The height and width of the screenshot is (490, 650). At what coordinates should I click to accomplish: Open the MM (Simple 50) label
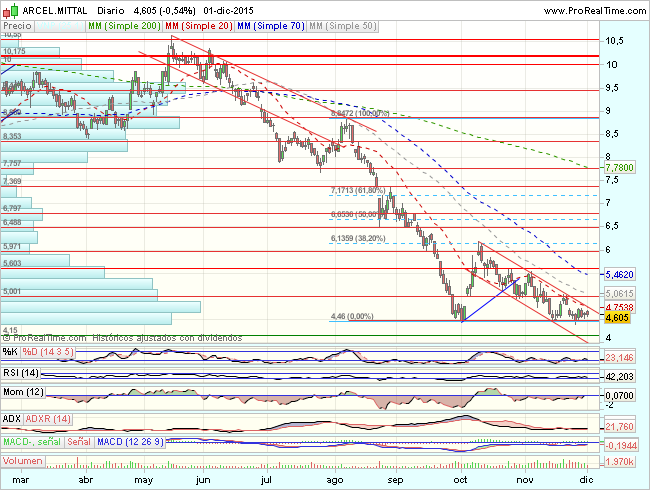(343, 26)
